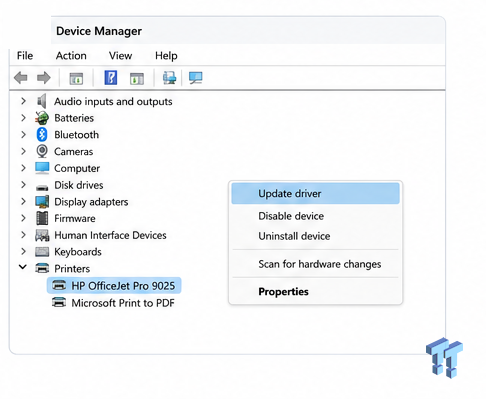Expand the Firmware node
The width and height of the screenshot is (486, 399).
click(x=23, y=218)
